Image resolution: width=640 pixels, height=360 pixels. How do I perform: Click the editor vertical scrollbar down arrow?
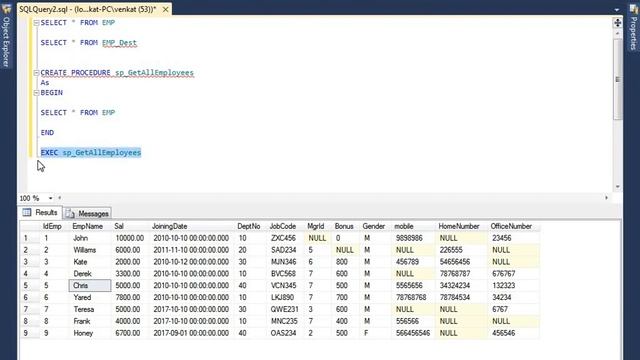tap(618, 187)
